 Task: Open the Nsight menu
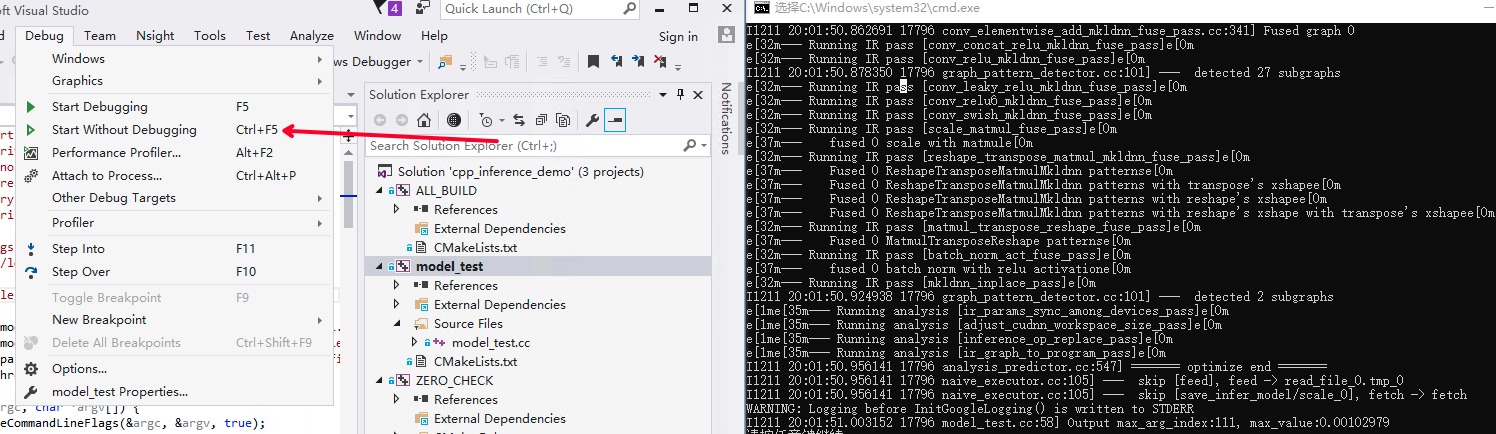pyautogui.click(x=154, y=35)
